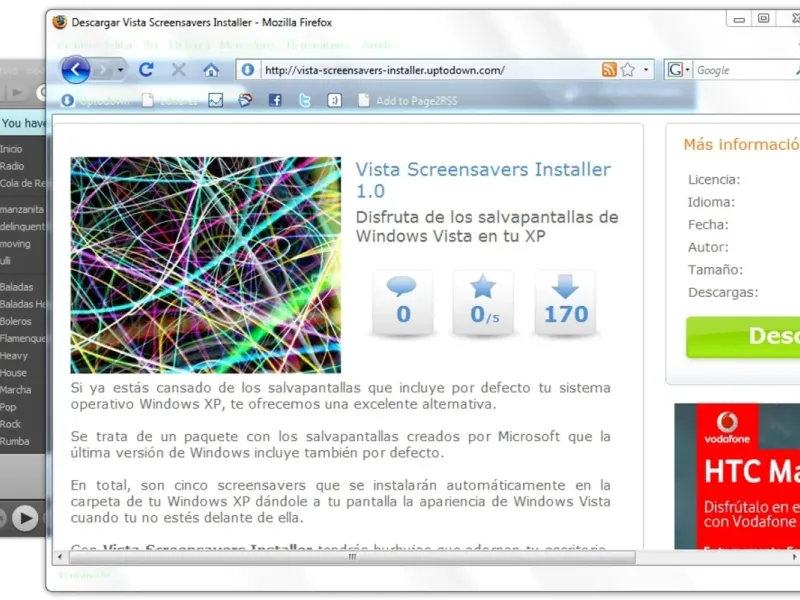Subscribe using the orange RSS feed icon

609,70
